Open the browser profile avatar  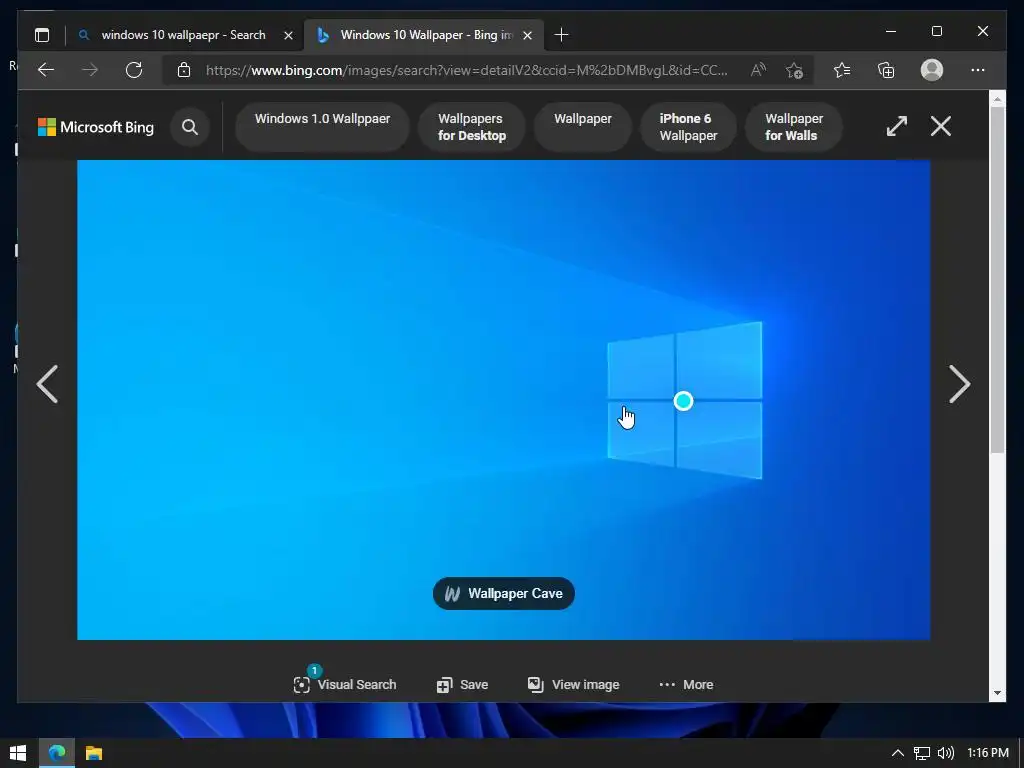(932, 70)
